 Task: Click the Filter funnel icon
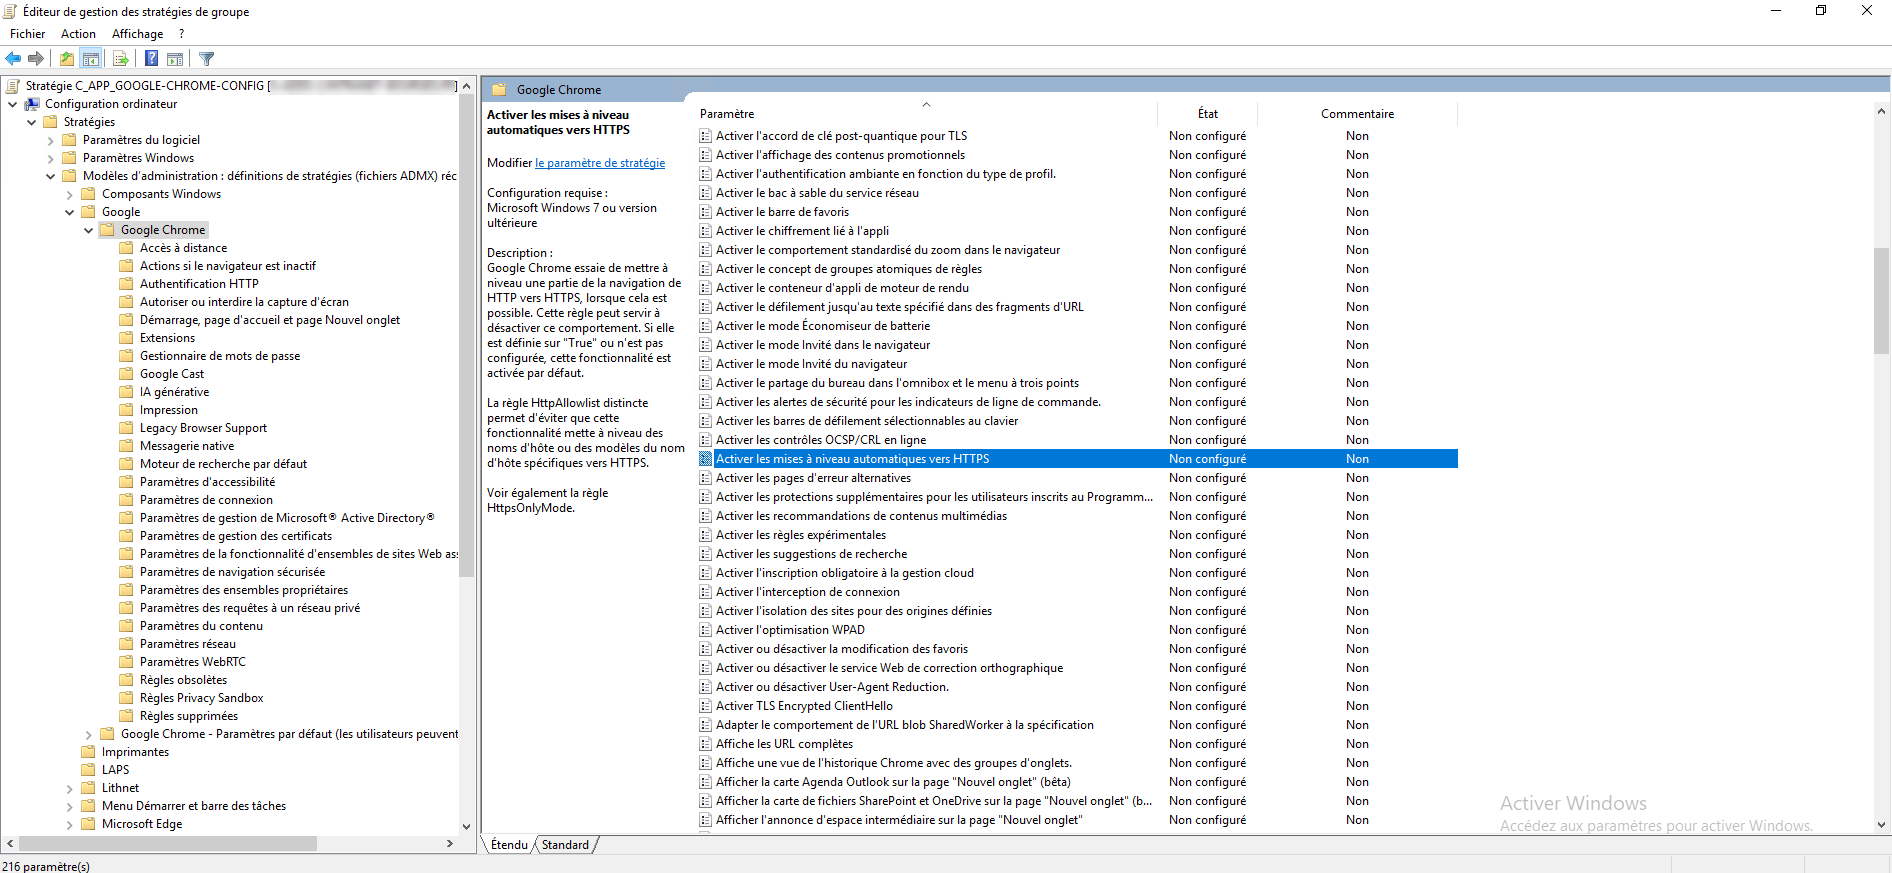pyautogui.click(x=207, y=59)
